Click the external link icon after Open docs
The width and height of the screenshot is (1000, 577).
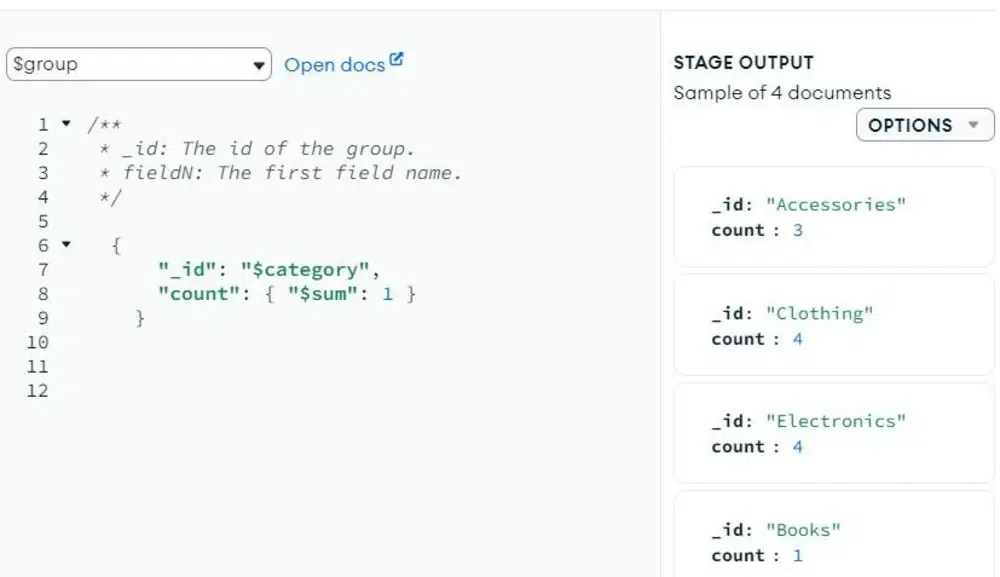396,59
